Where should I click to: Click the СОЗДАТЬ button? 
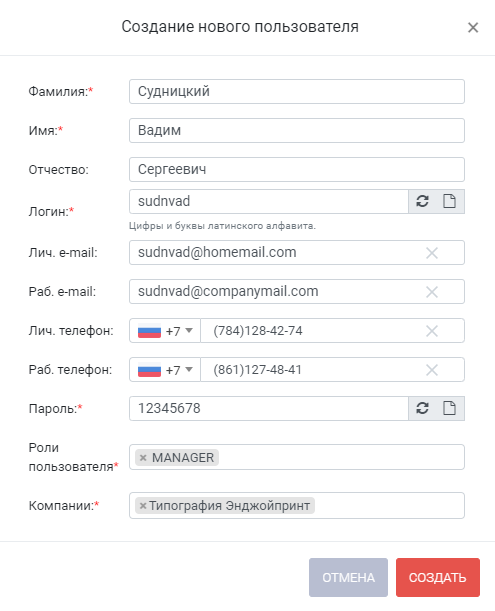click(438, 577)
